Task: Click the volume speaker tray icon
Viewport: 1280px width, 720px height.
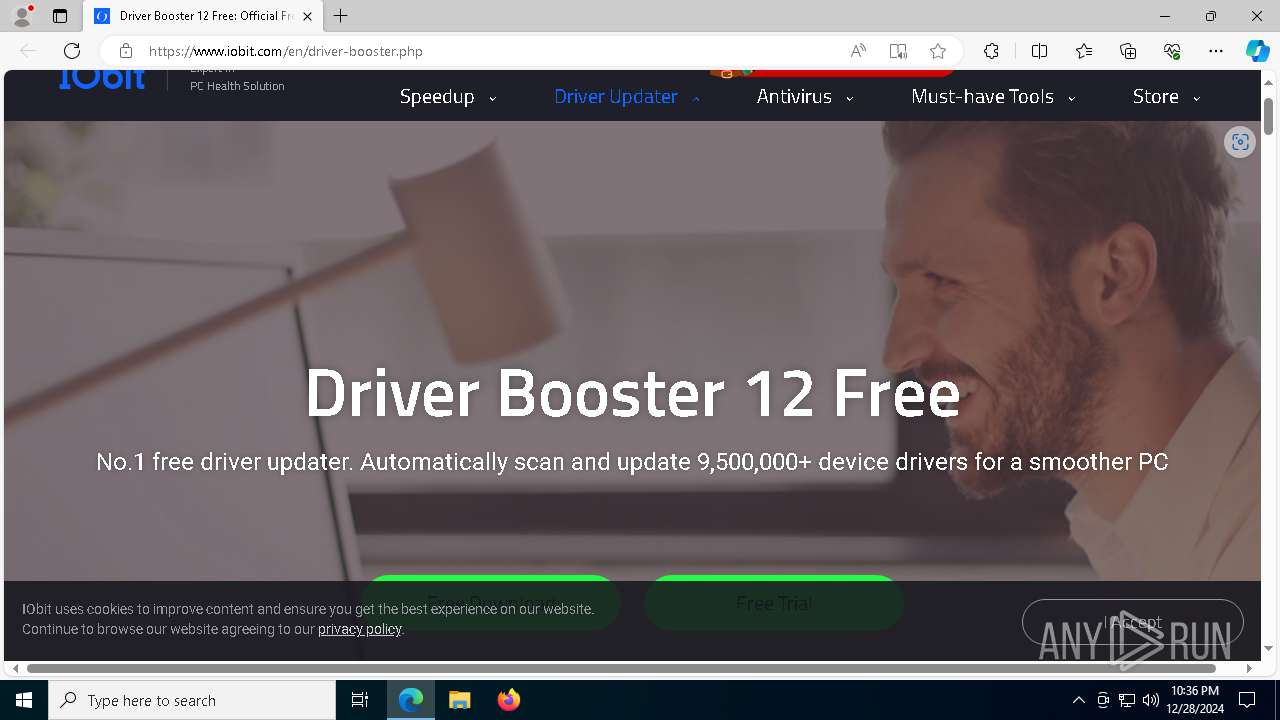Action: [x=1151, y=700]
